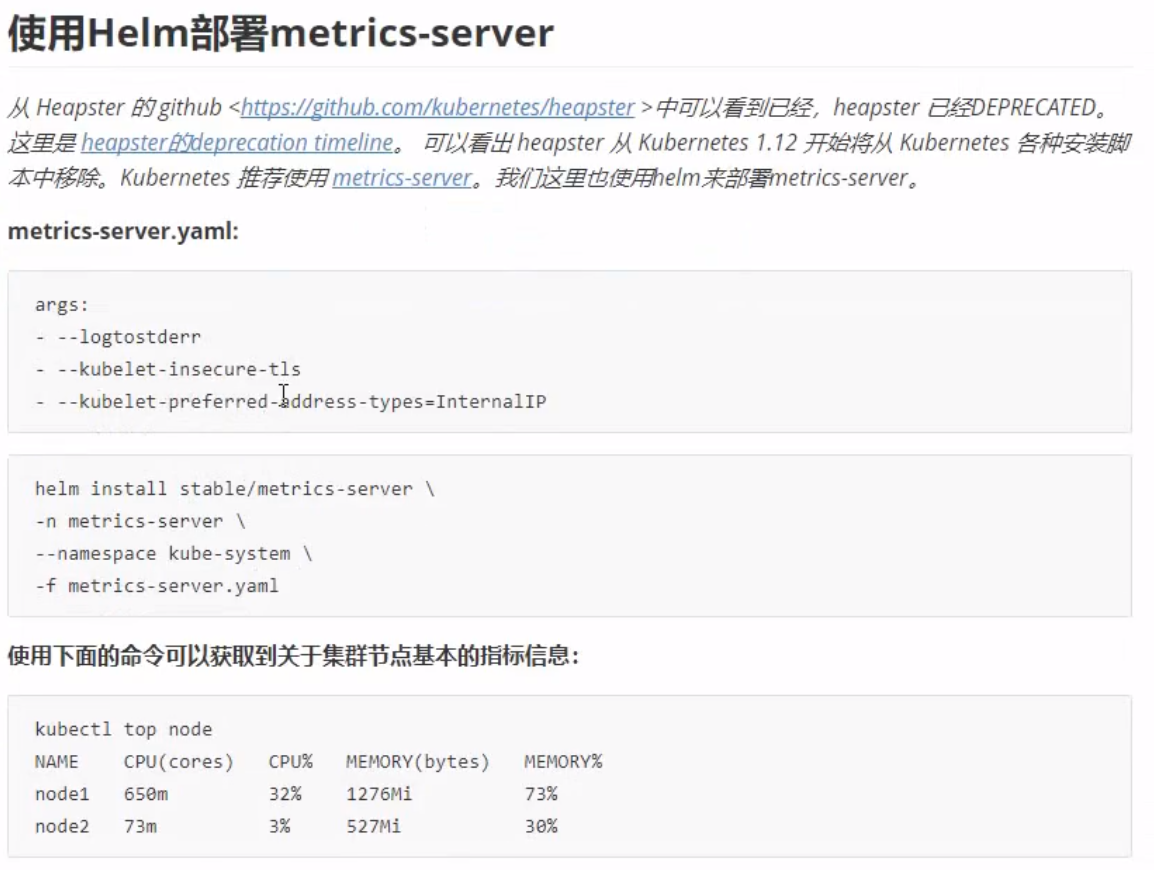Click the heading '使用Helm部署metrics-server'
1154x870 pixels.
280,33
